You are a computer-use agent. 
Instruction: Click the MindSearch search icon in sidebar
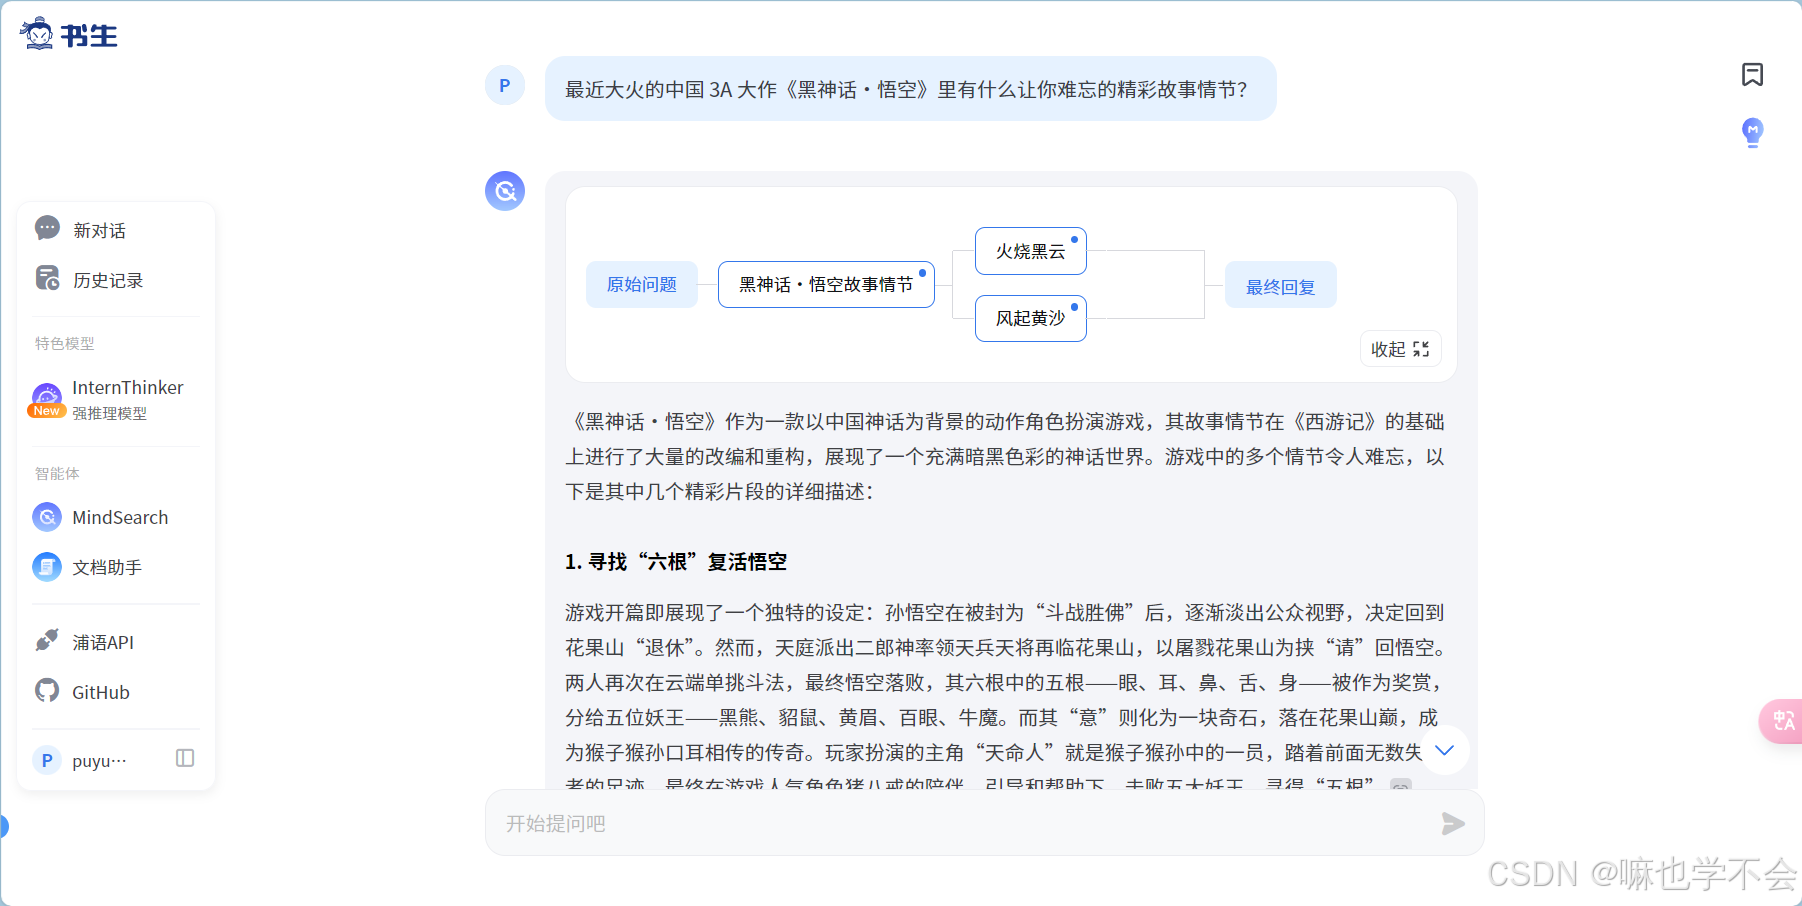(47, 517)
